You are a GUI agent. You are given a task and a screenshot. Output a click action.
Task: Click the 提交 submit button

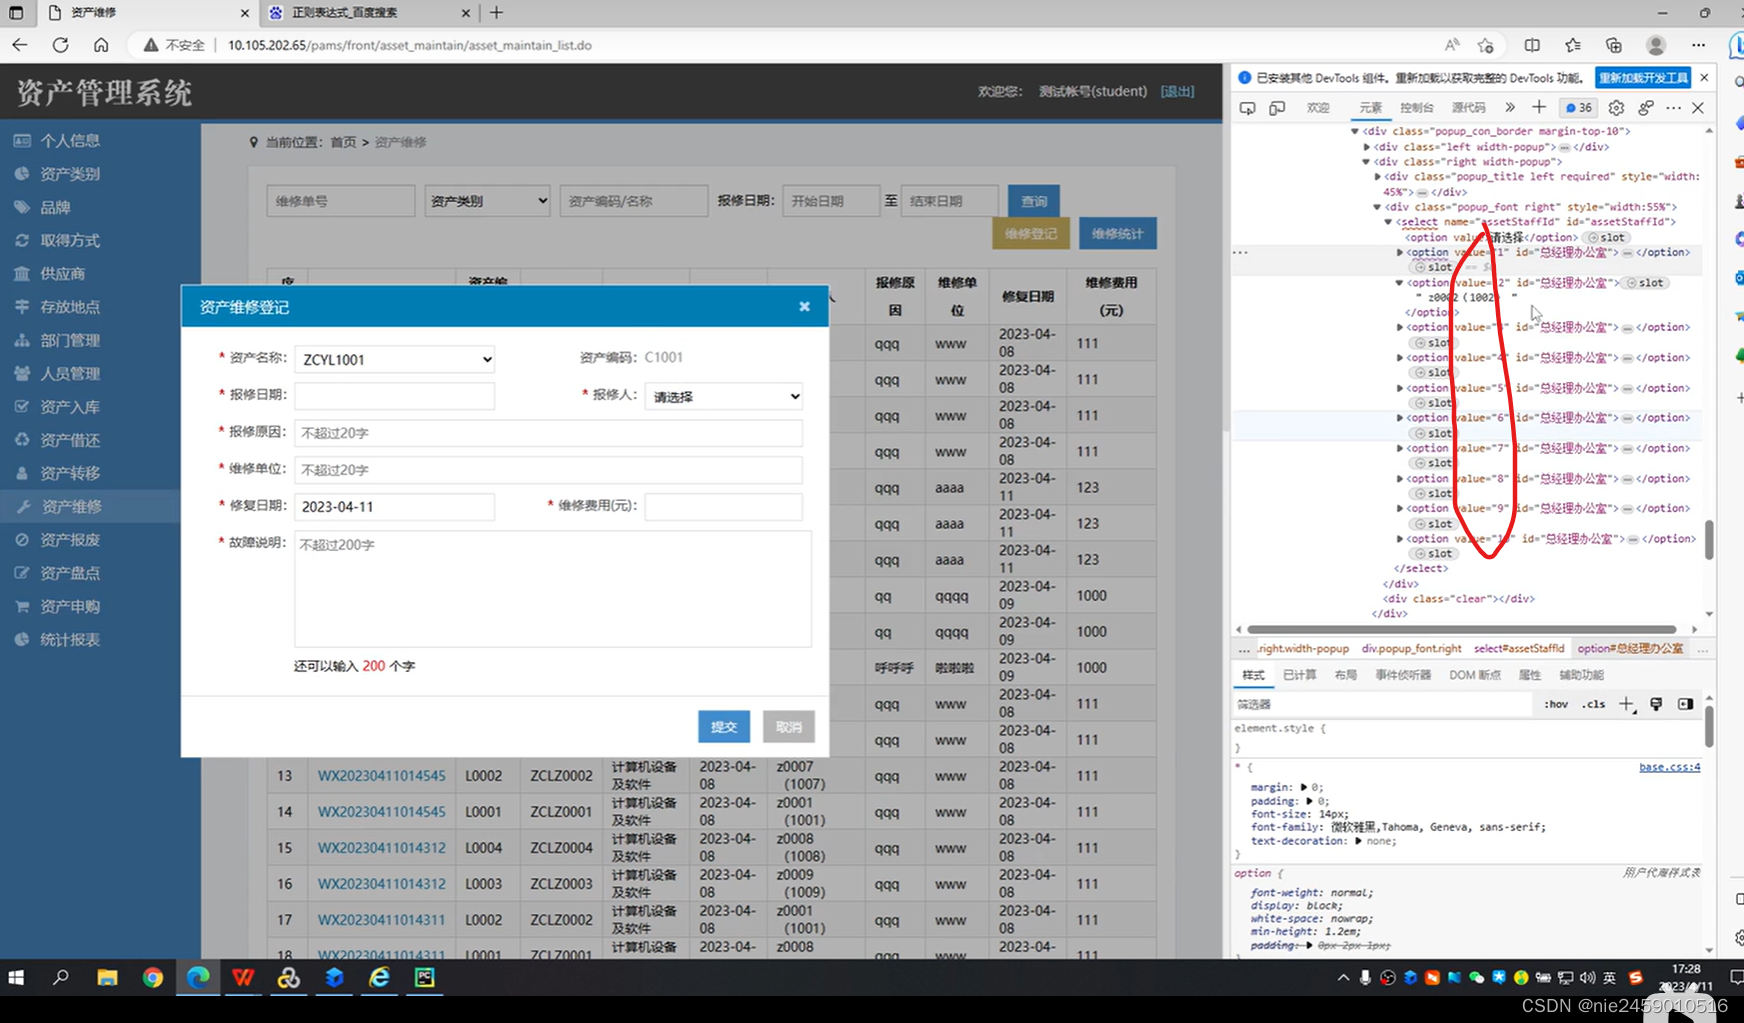pyautogui.click(x=724, y=727)
